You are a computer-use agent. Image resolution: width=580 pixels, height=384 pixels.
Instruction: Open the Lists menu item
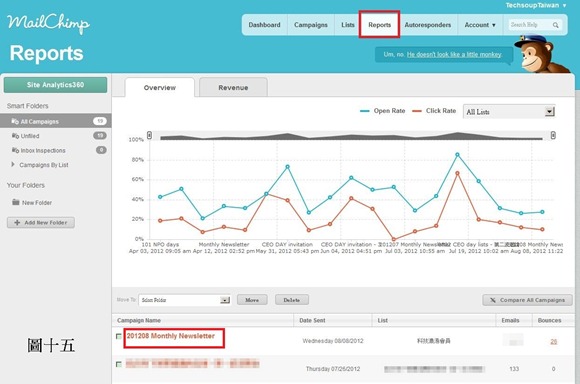(x=347, y=25)
